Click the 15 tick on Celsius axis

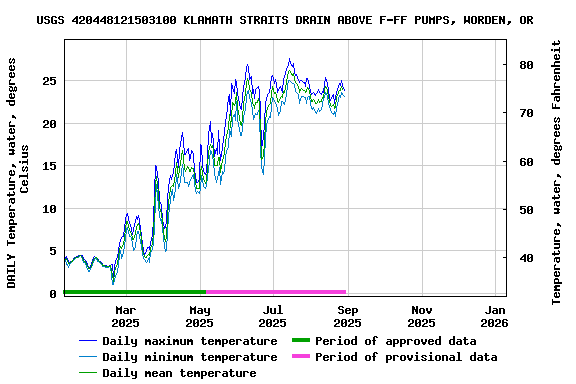click(x=50, y=166)
